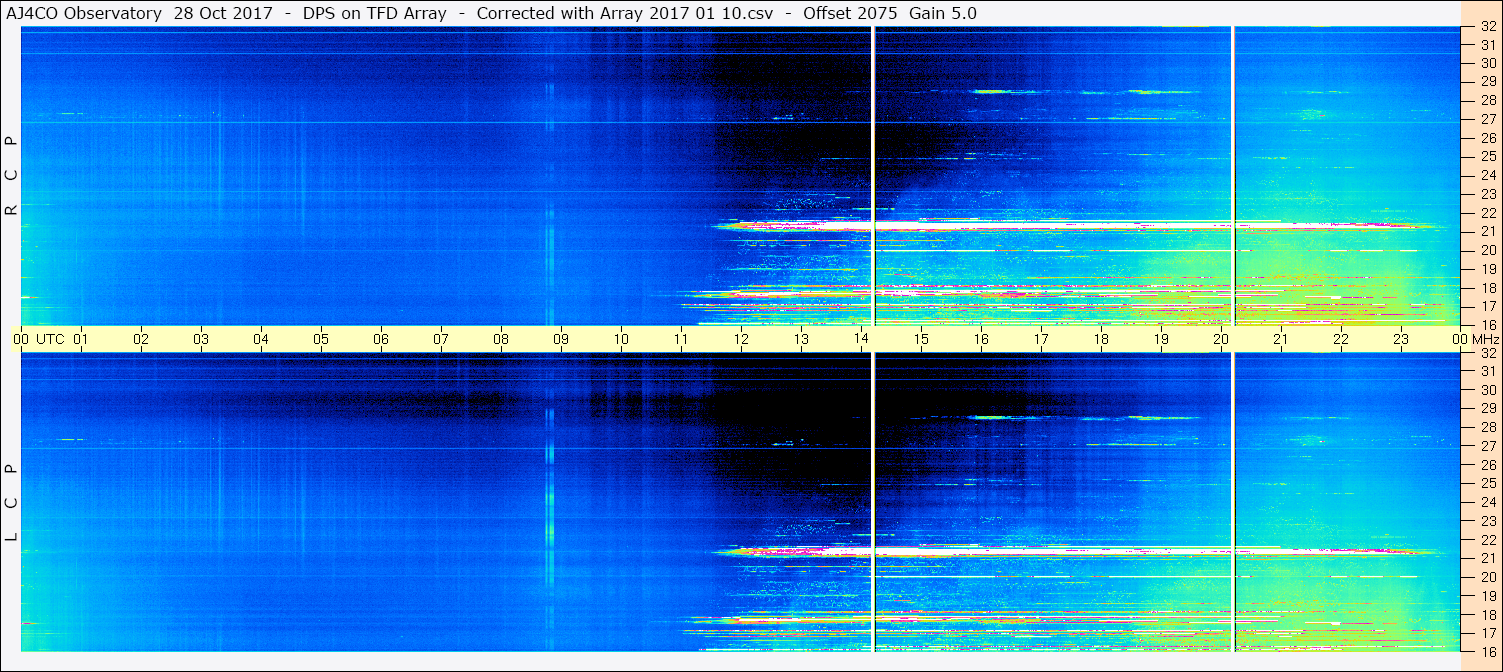Select the 30 MHz label on RCP scale

click(1488, 62)
